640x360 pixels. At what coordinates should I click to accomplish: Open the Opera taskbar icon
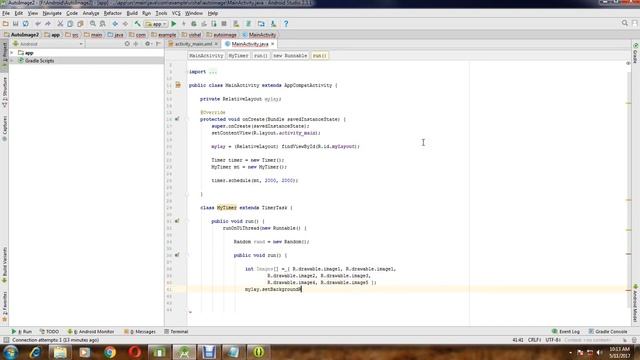click(135, 352)
